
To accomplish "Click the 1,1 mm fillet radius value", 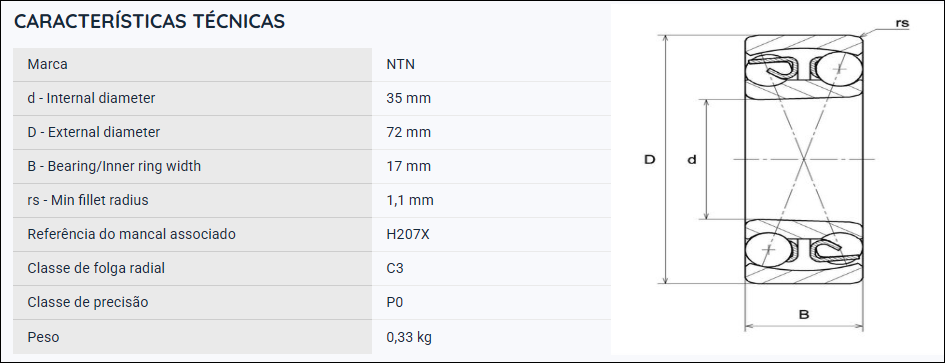I will [410, 200].
